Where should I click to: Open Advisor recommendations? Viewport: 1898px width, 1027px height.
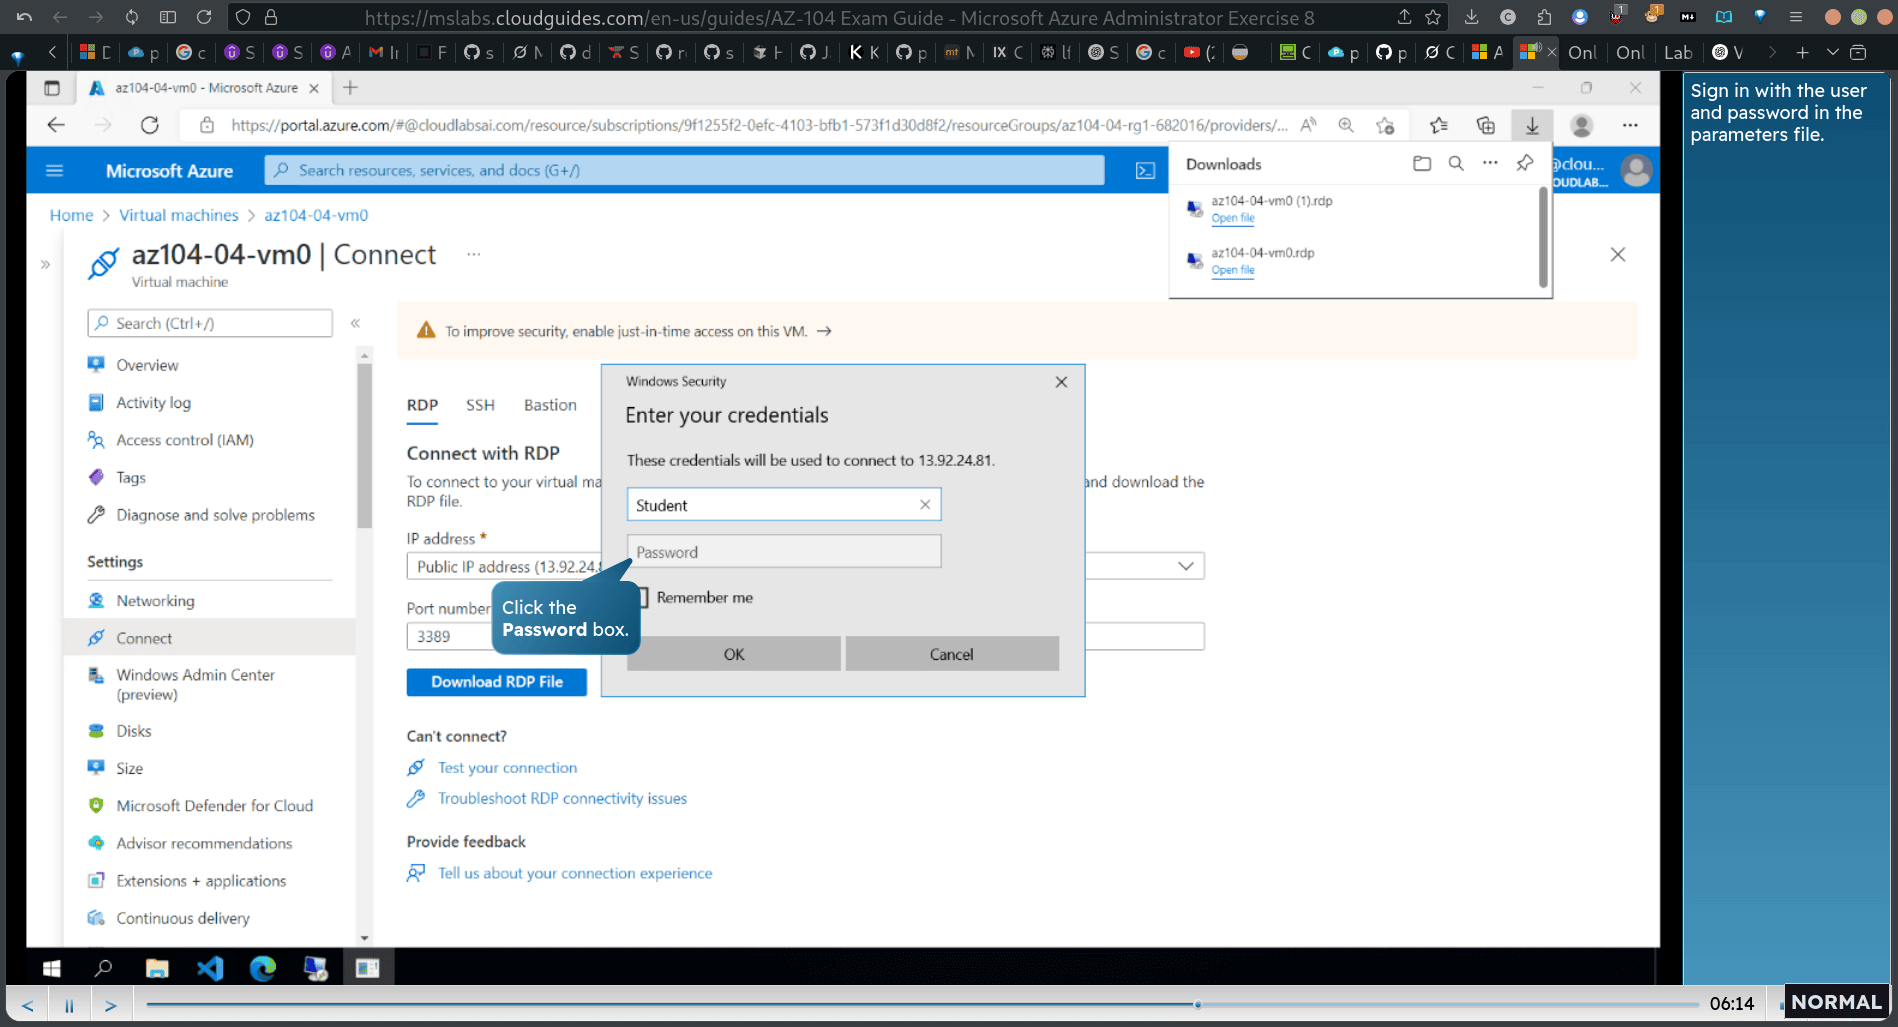[204, 844]
